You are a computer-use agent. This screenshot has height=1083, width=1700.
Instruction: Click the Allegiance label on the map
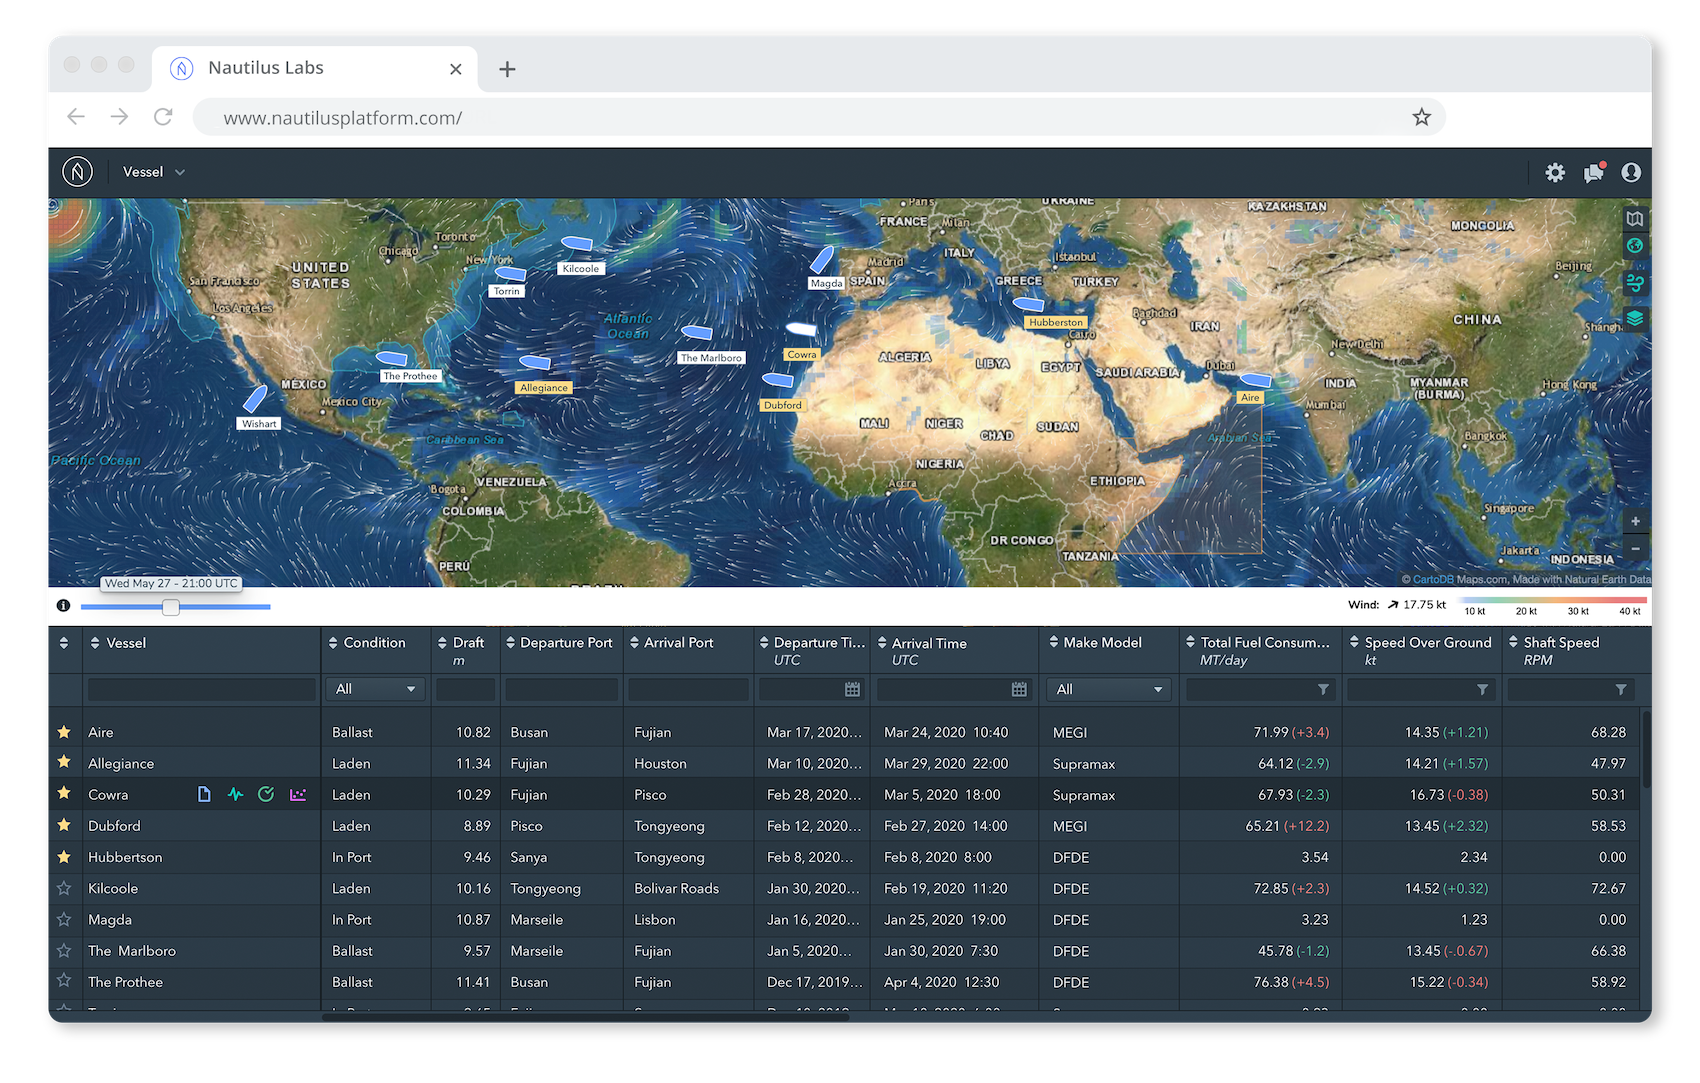pos(544,388)
